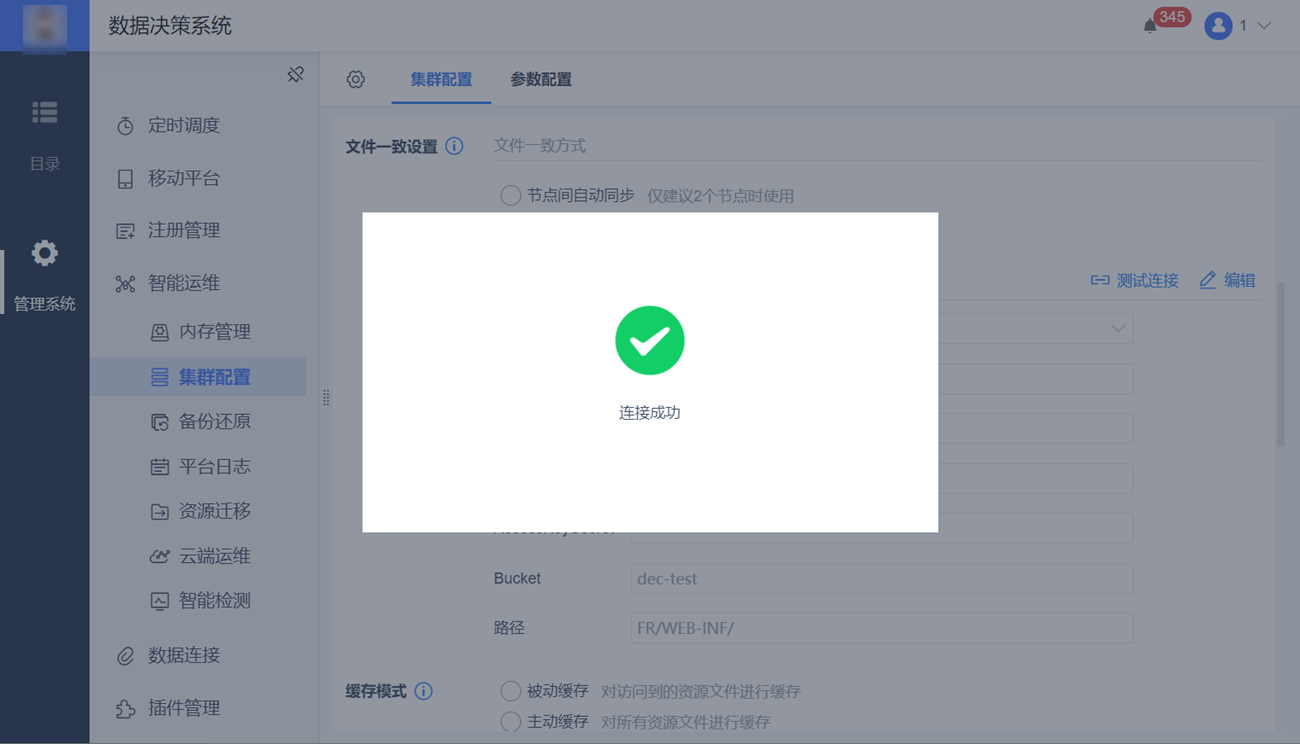The height and width of the screenshot is (744, 1300).
Task: Click the info icon next to 缓存模式
Action: (423, 691)
